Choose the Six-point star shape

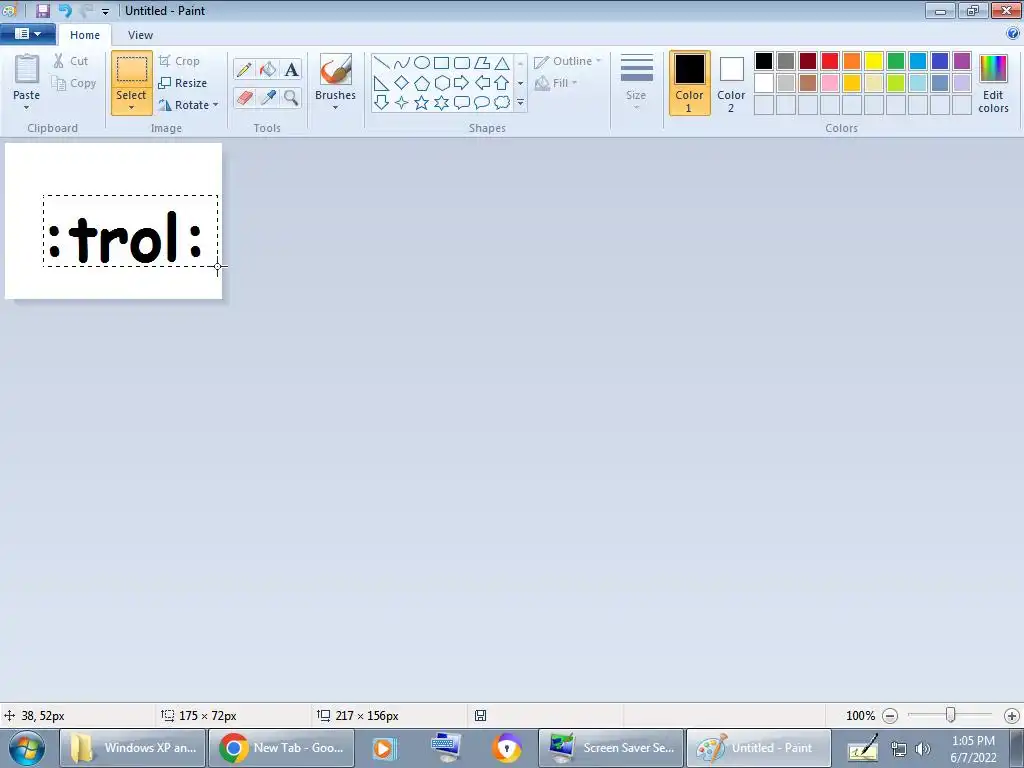pos(441,103)
